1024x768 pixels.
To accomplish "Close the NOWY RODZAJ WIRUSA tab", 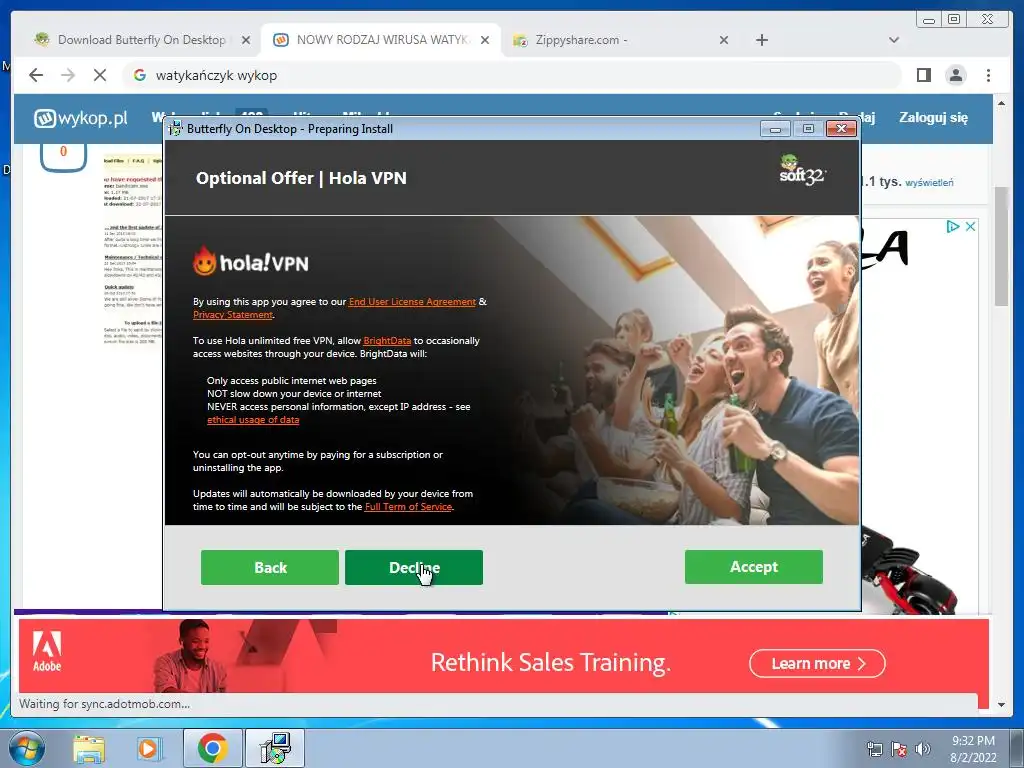I will tap(485, 40).
